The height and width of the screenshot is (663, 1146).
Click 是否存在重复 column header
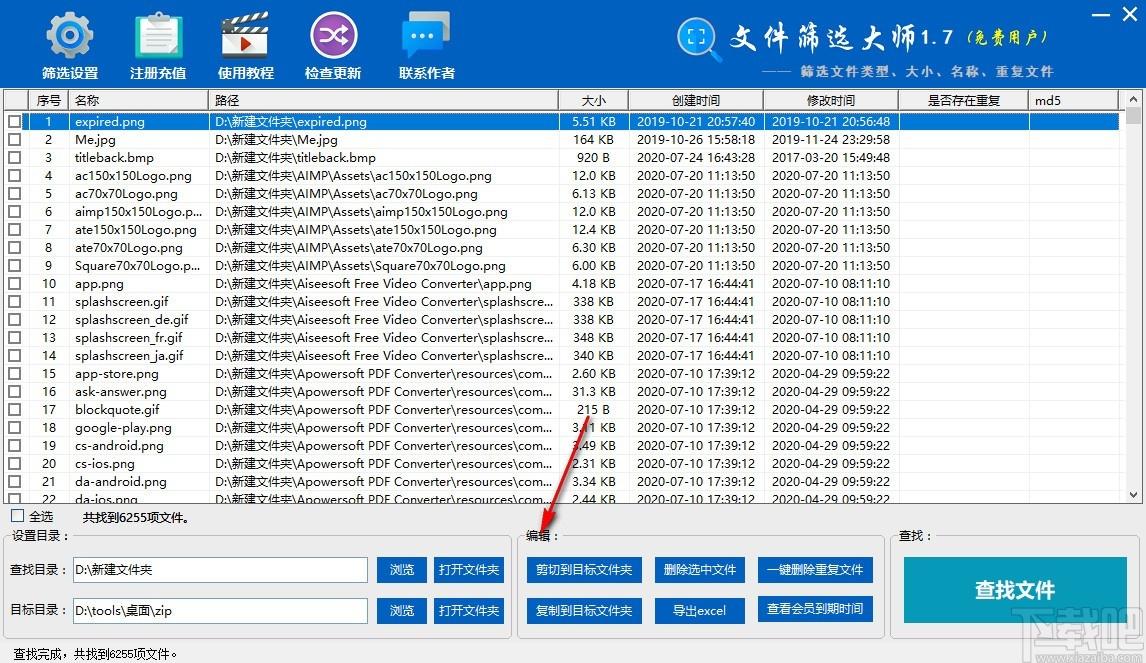[963, 100]
